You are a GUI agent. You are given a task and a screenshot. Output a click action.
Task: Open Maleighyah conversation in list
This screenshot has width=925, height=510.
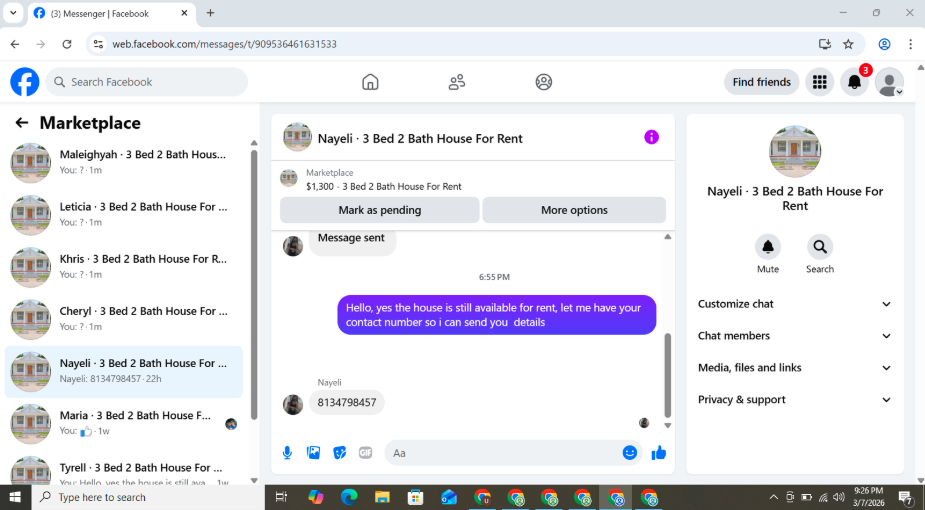124,162
